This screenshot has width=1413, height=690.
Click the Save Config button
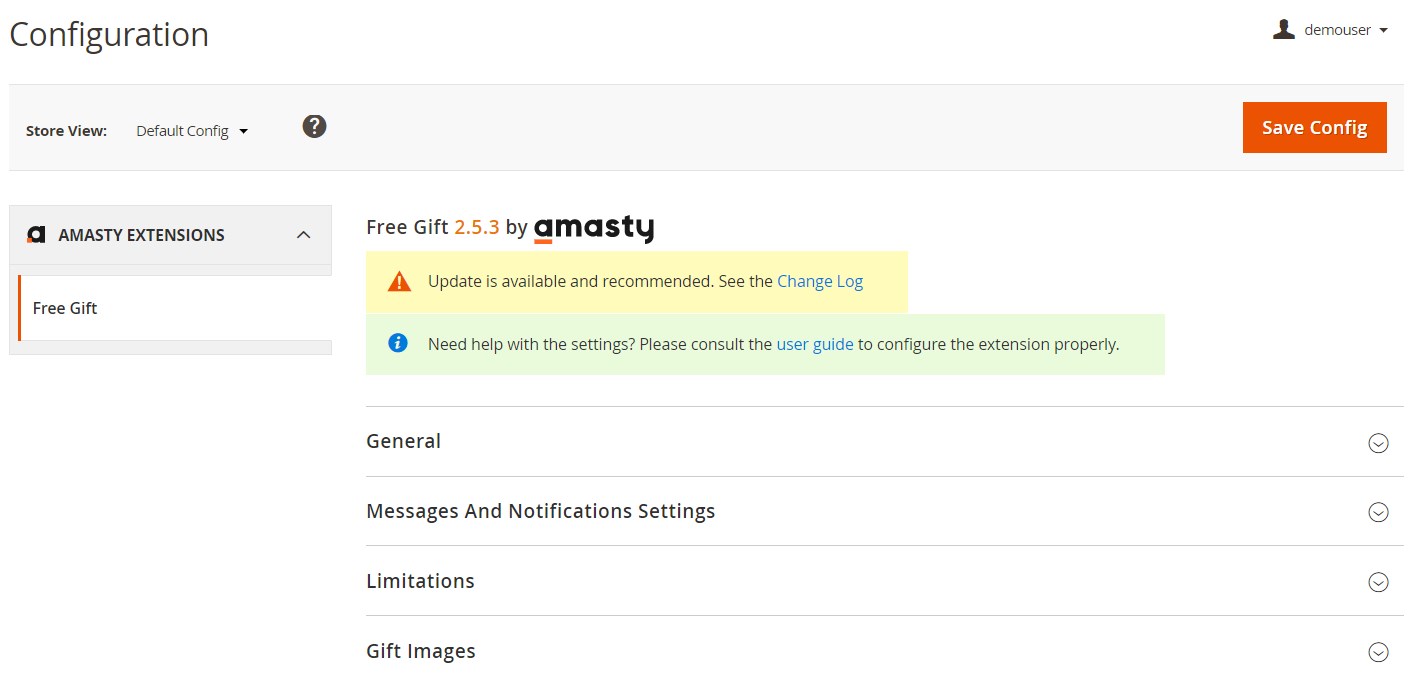[1314, 127]
